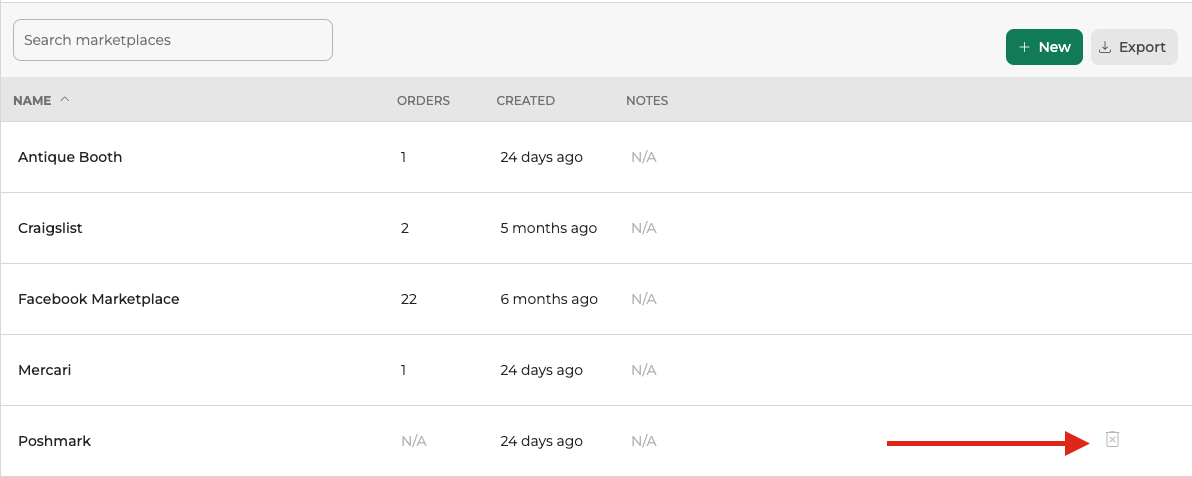Click the download icon in Export button
1192x477 pixels.
tap(1105, 47)
